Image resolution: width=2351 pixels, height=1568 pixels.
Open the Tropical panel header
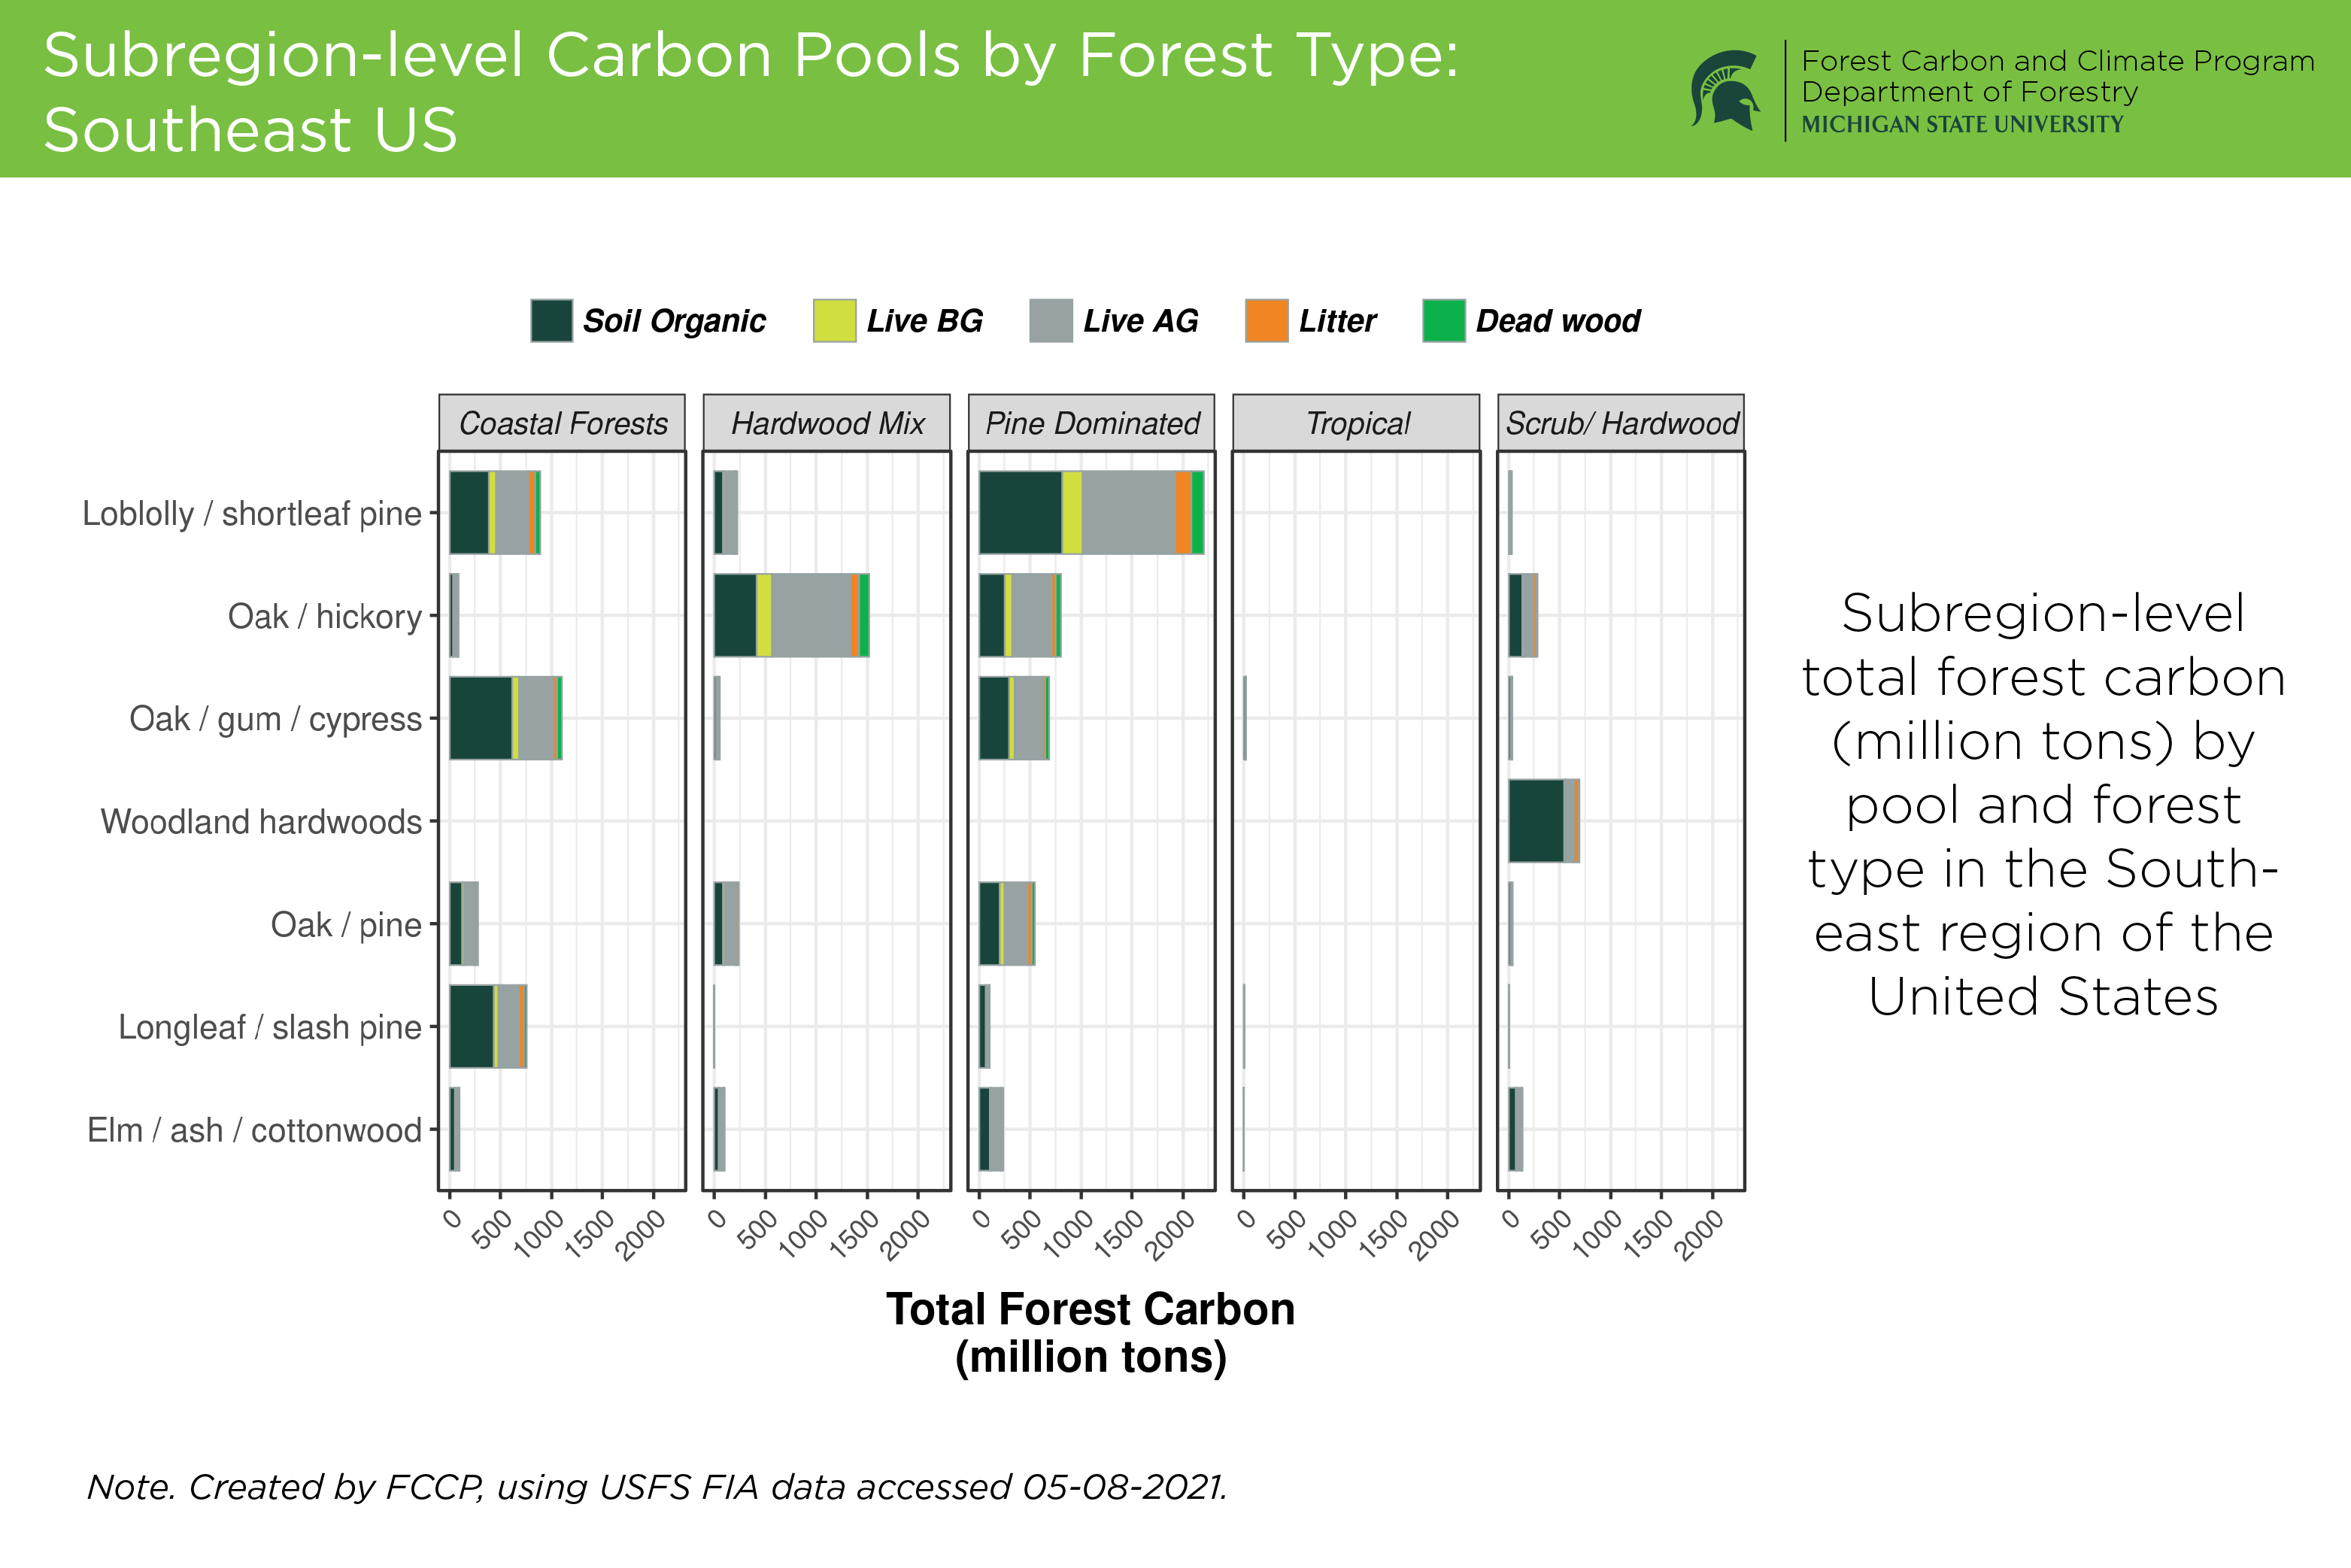pyautogui.click(x=1356, y=423)
